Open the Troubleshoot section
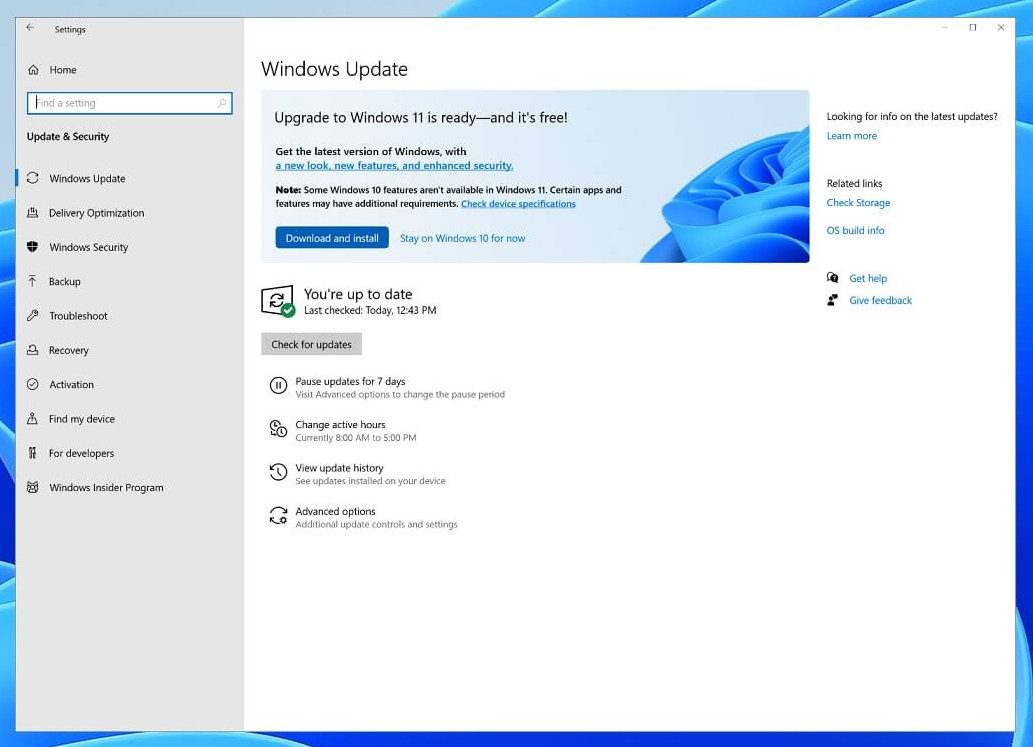 tap(78, 316)
